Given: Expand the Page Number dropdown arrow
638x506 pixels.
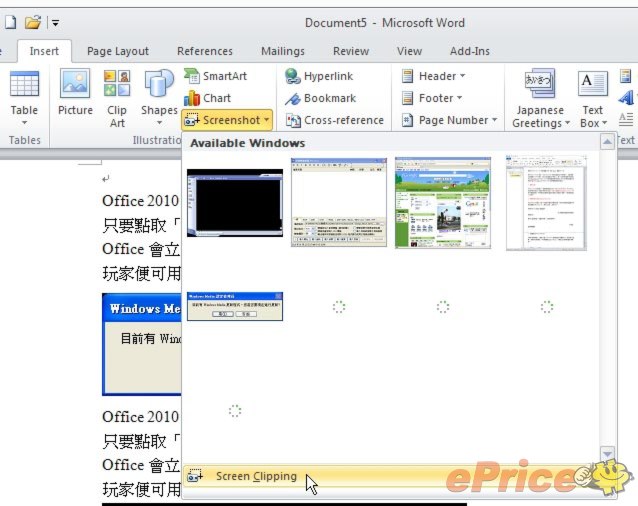Looking at the screenshot, I should (x=495, y=120).
